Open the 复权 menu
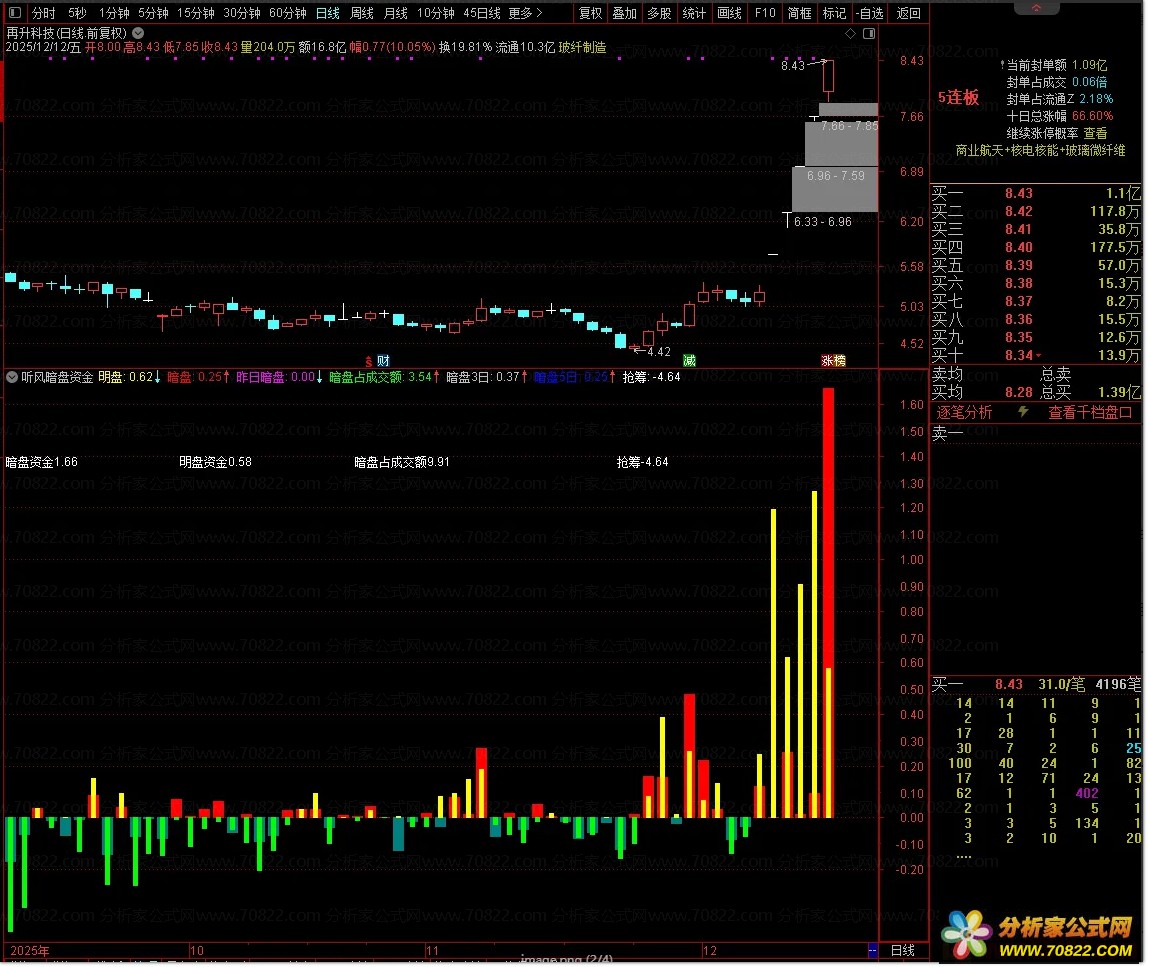Viewport: 1149px width, 967px height. click(x=591, y=12)
